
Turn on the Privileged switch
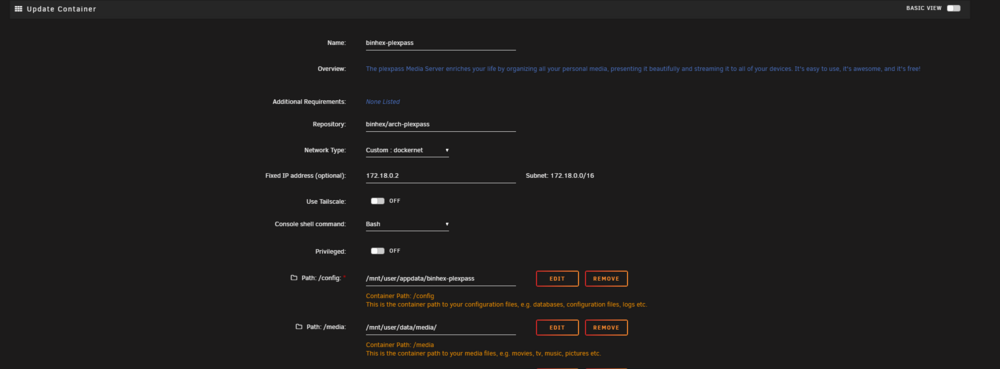[x=378, y=250]
